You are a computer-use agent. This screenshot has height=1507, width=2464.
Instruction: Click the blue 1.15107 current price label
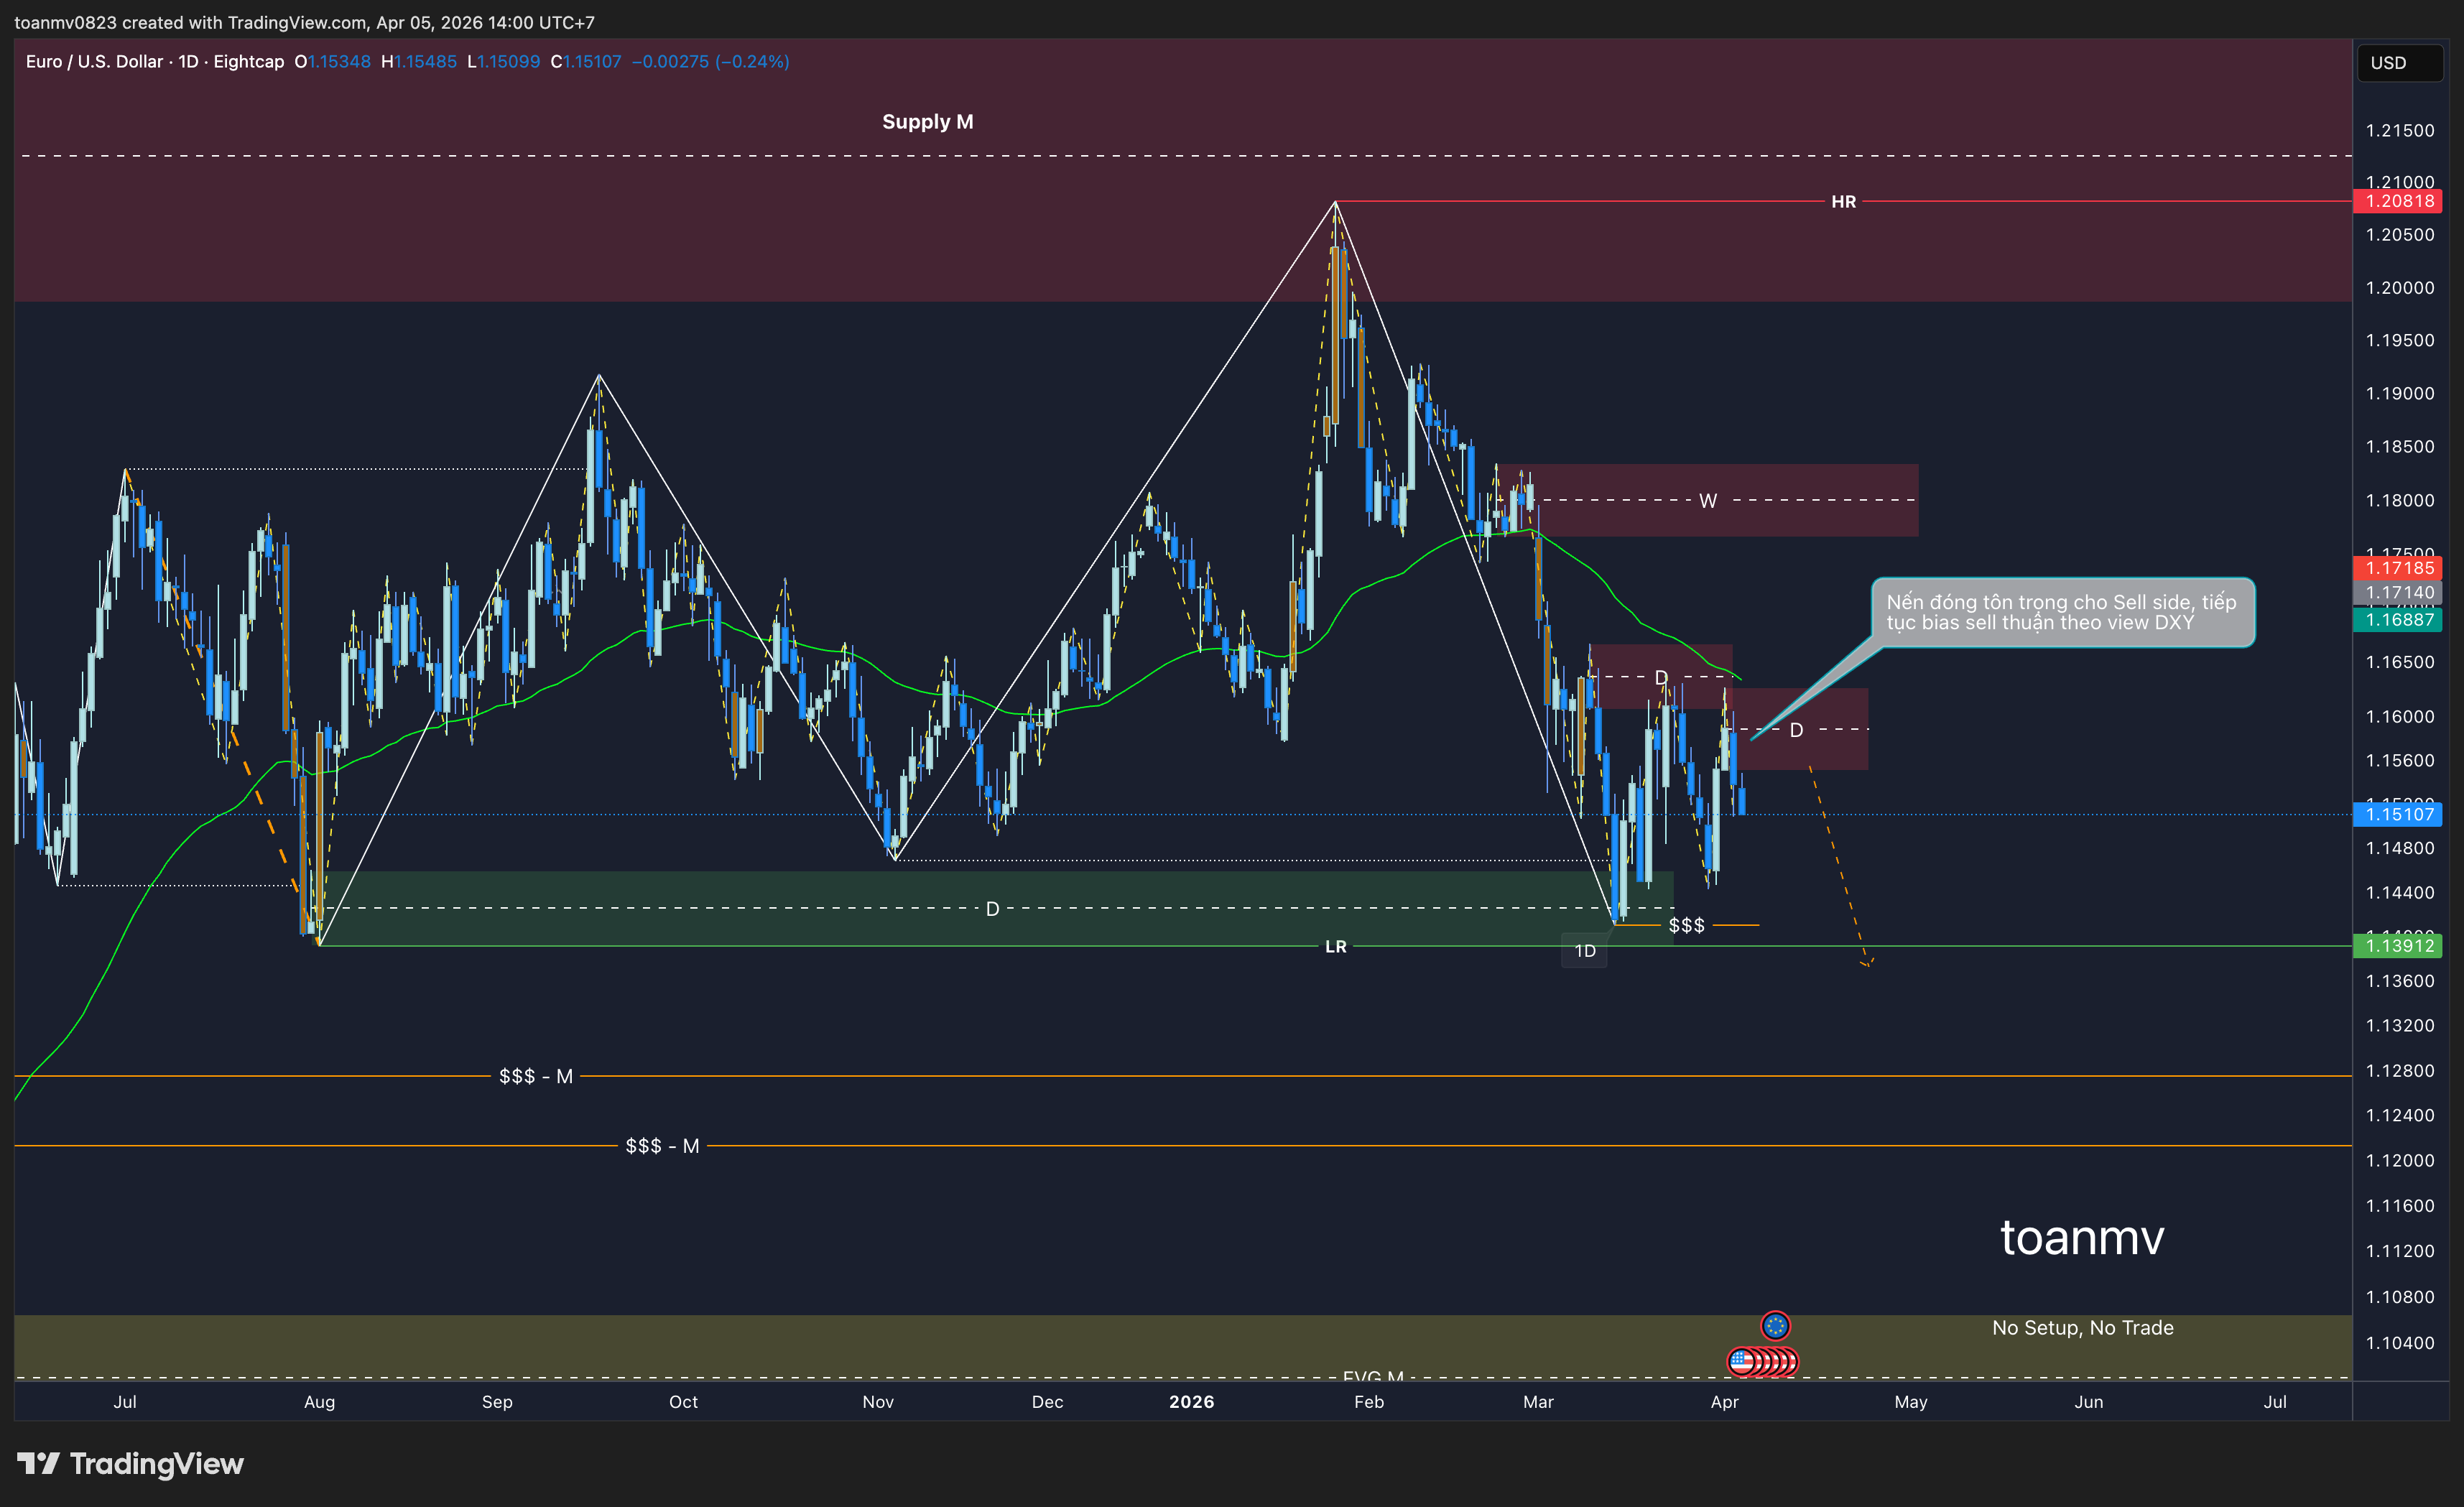click(x=2398, y=814)
